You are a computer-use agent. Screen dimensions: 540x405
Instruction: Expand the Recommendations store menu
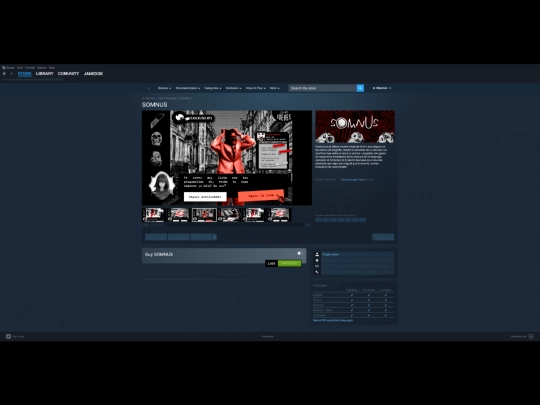tap(188, 88)
